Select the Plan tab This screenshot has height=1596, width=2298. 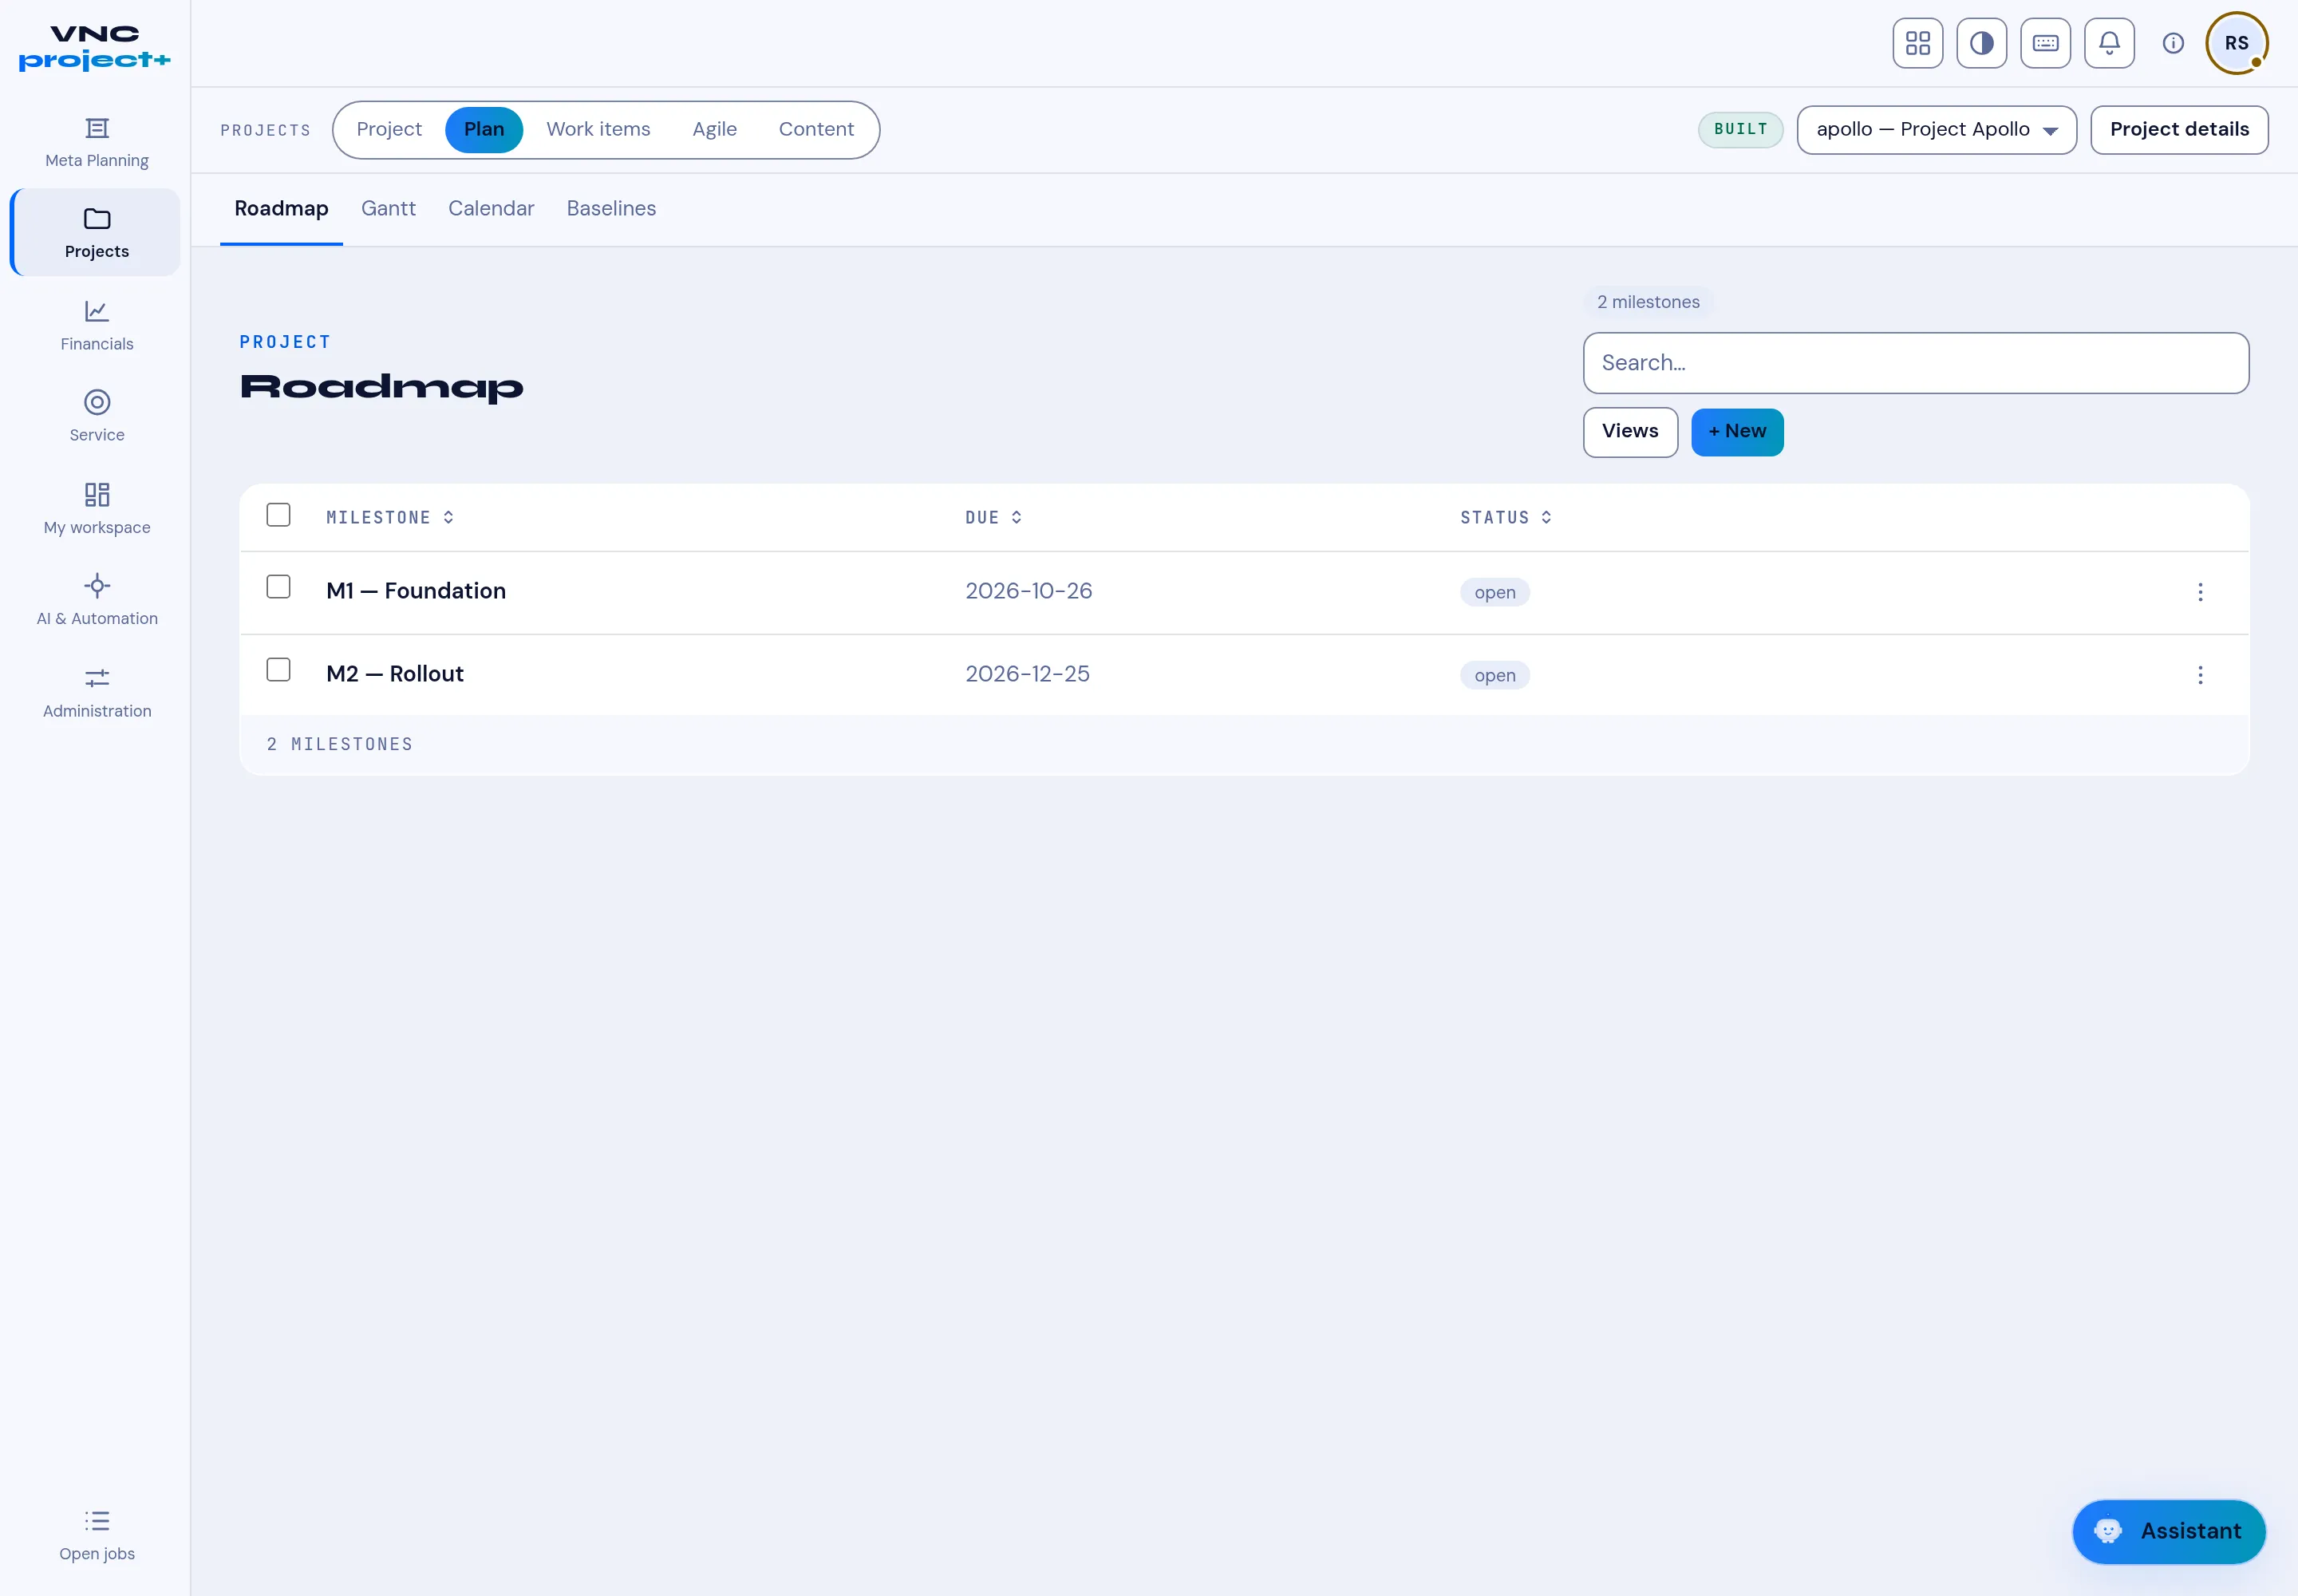484,130
